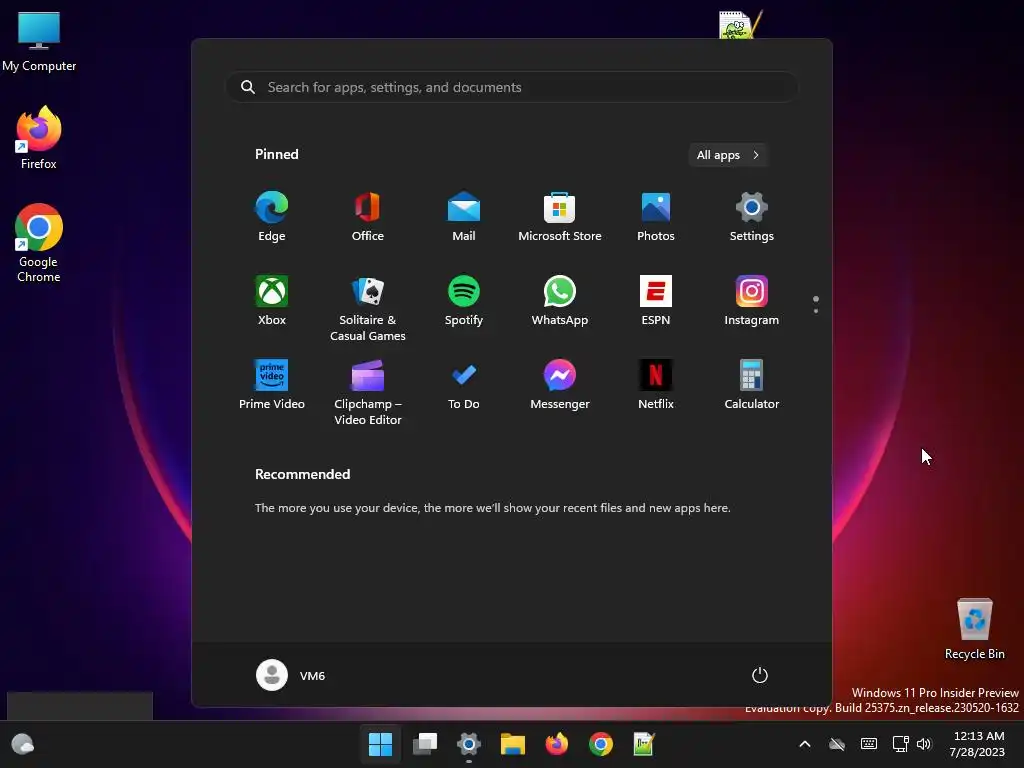Open the Calculator app
This screenshot has width=1024, height=768.
[752, 385]
